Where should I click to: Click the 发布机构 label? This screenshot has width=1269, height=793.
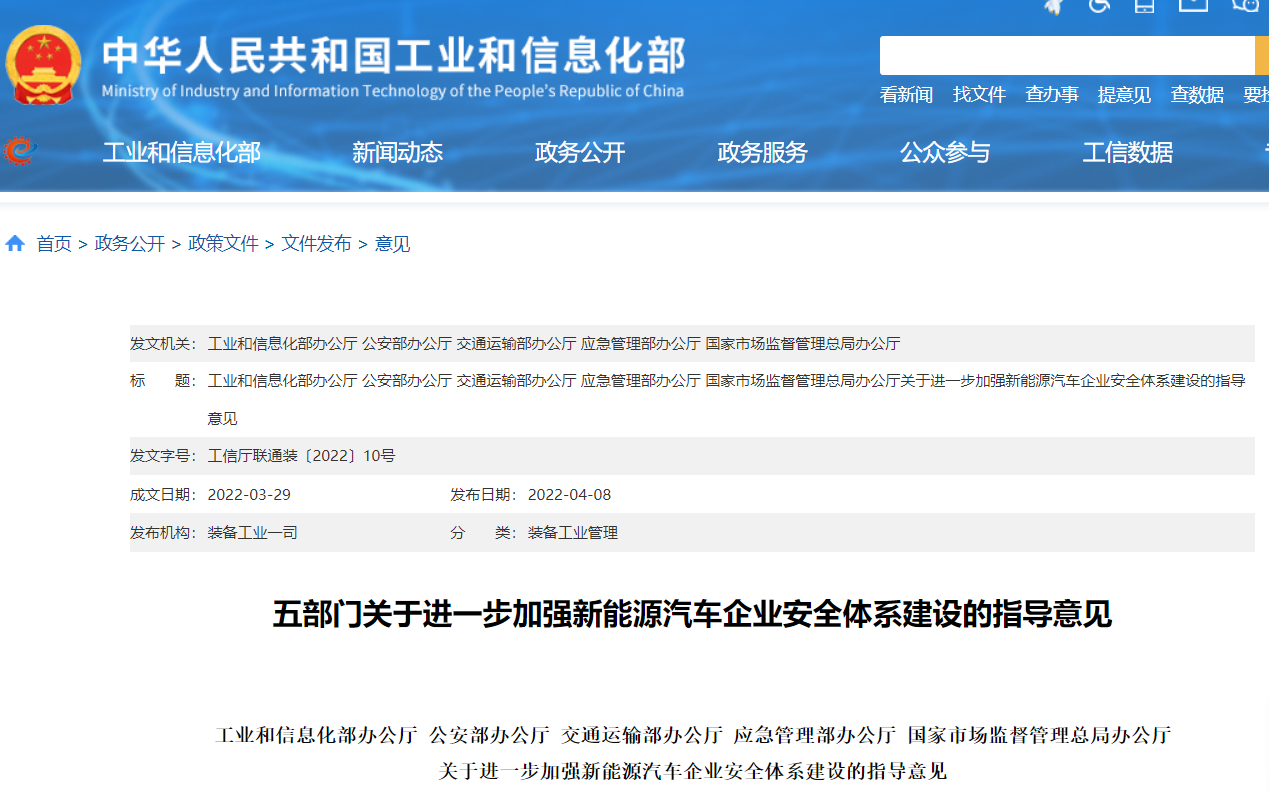click(x=164, y=533)
